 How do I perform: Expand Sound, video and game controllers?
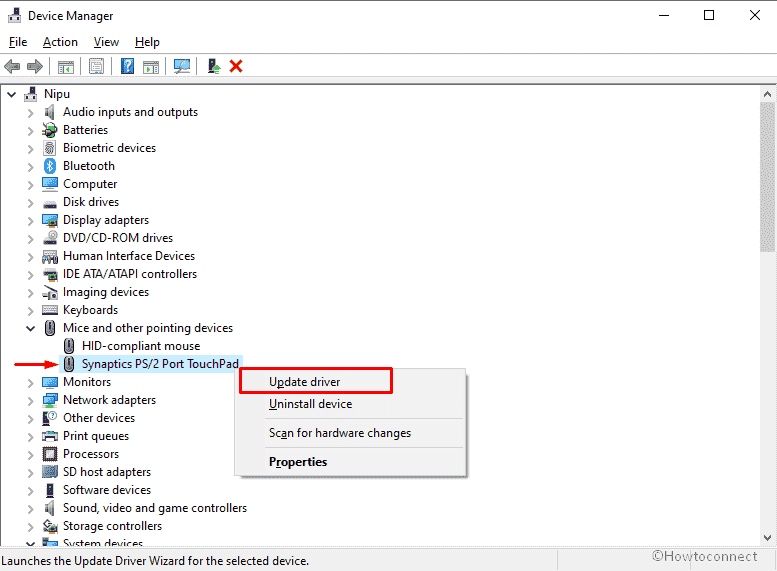(x=31, y=509)
